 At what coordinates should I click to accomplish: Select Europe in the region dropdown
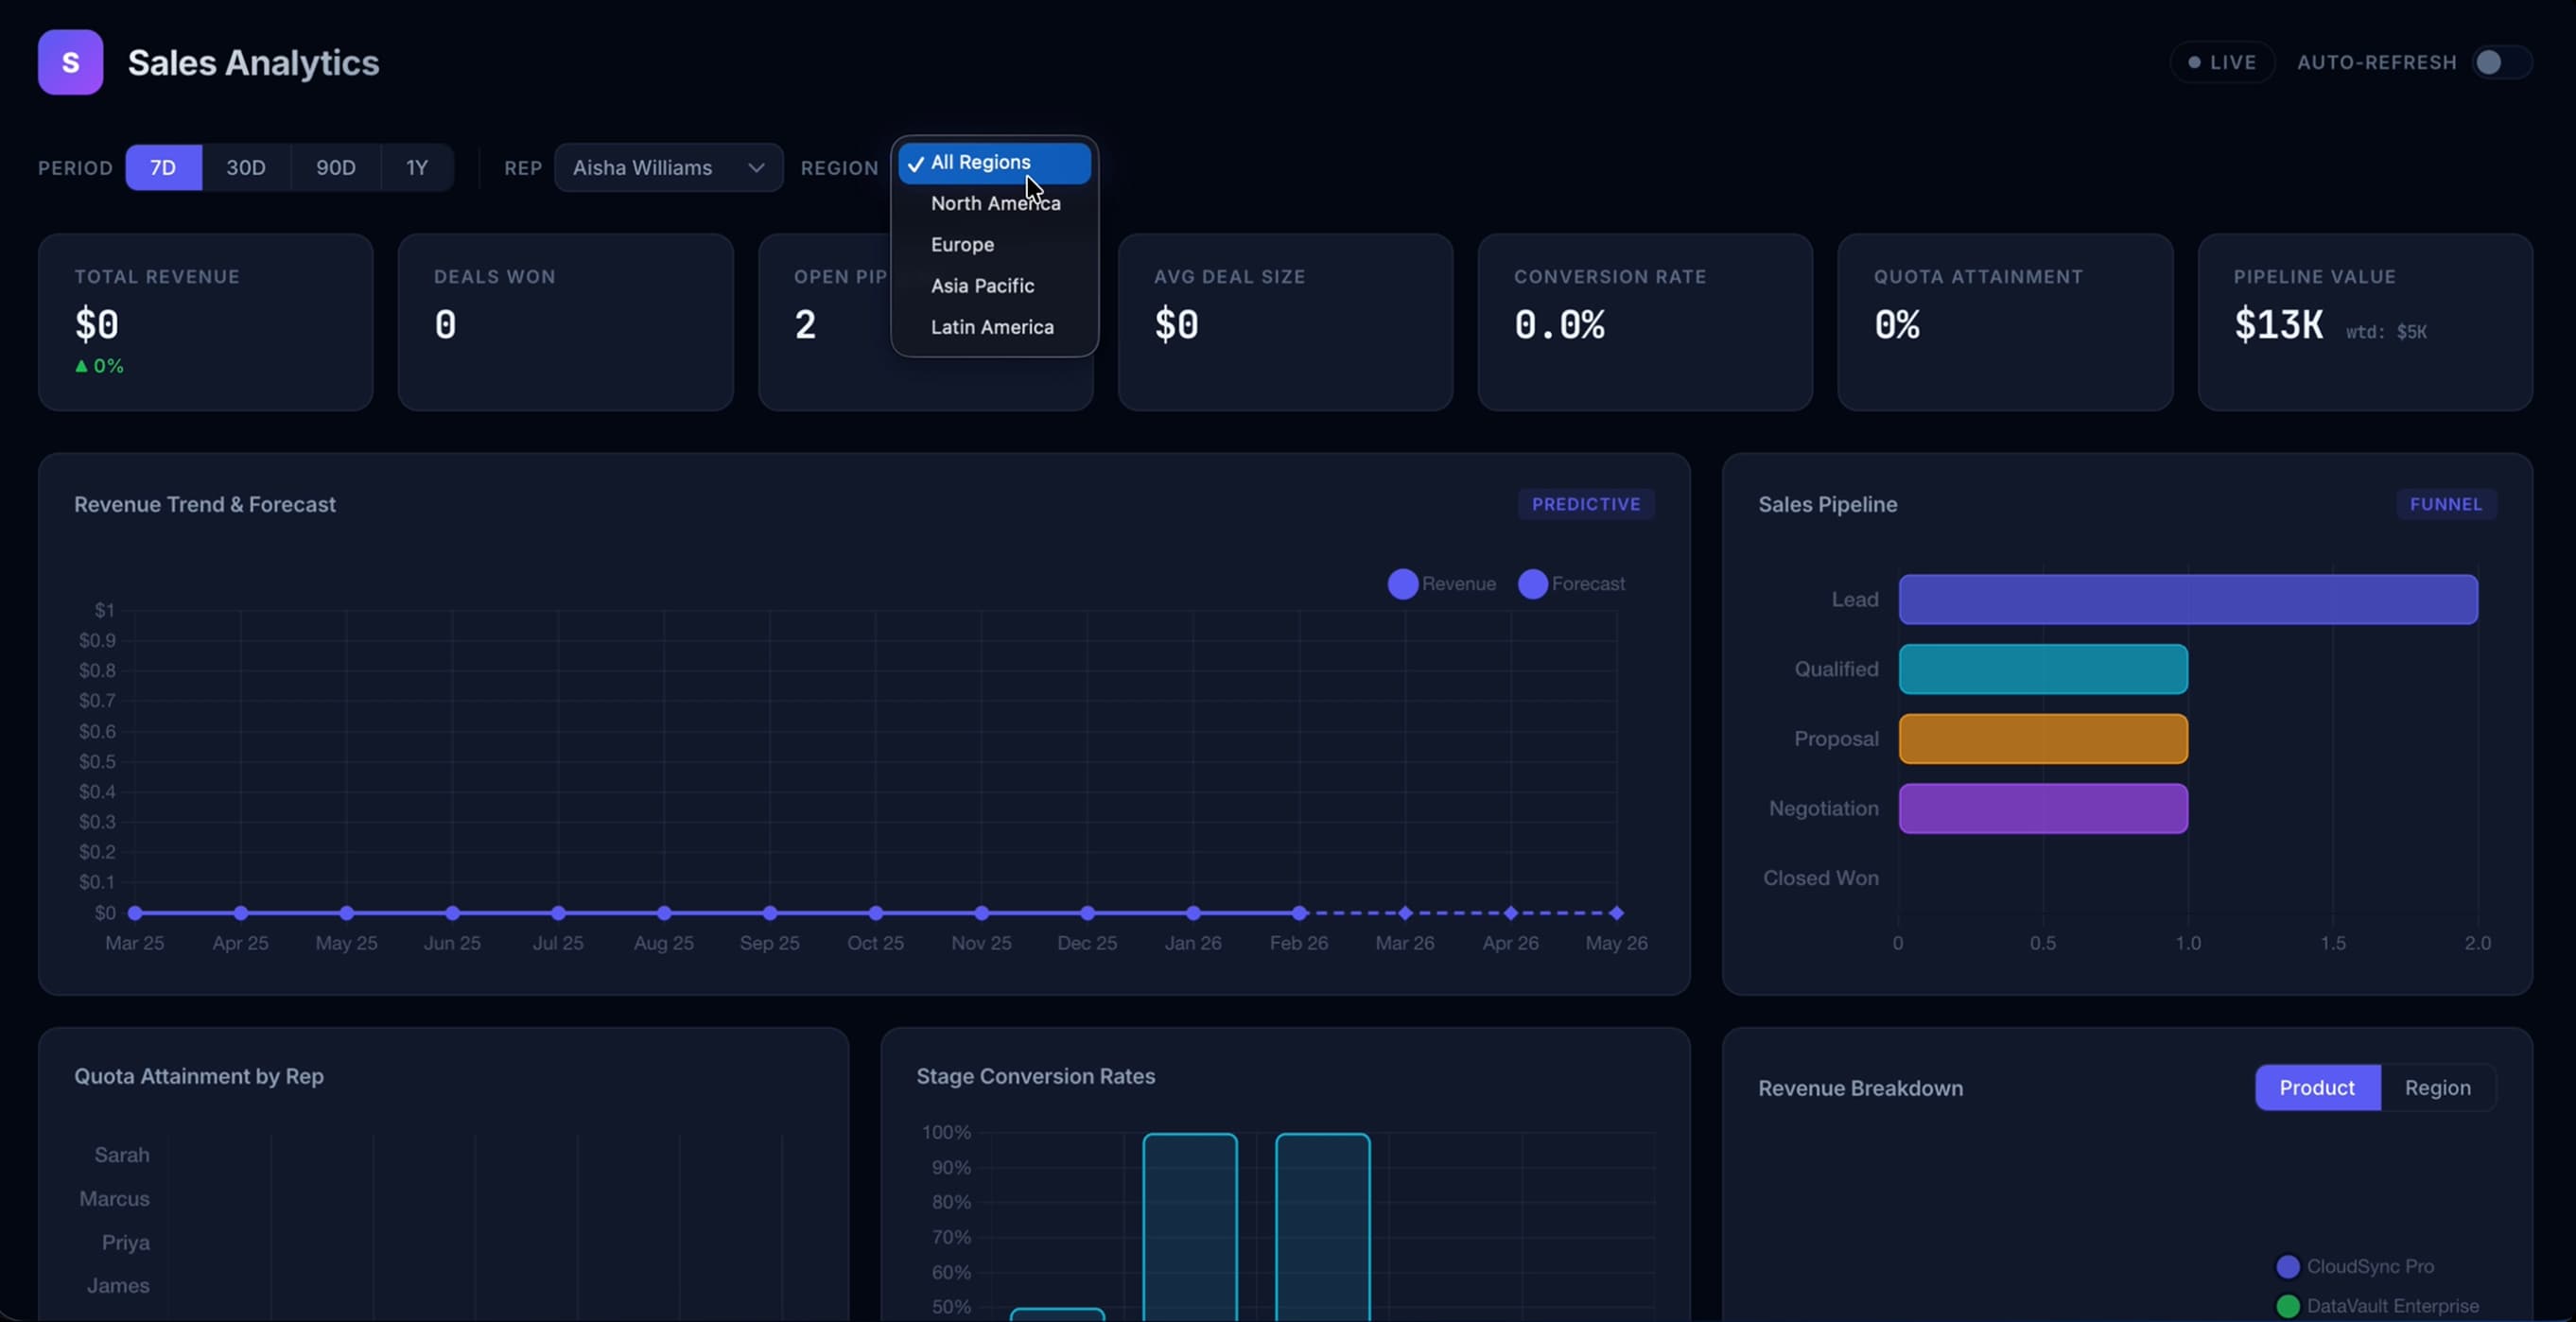point(962,244)
